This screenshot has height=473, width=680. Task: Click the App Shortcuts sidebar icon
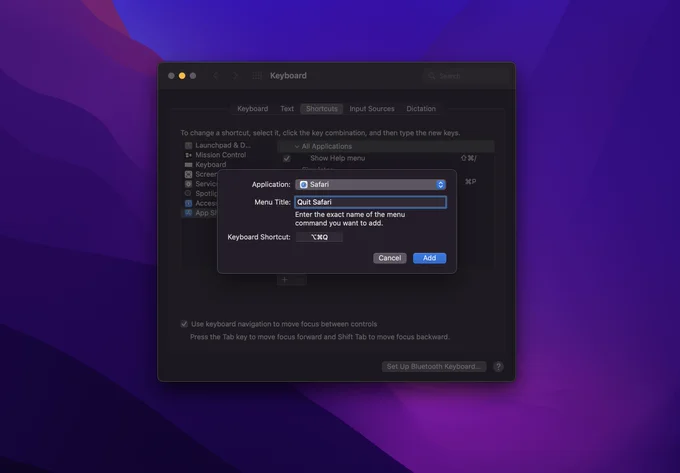(x=188, y=213)
